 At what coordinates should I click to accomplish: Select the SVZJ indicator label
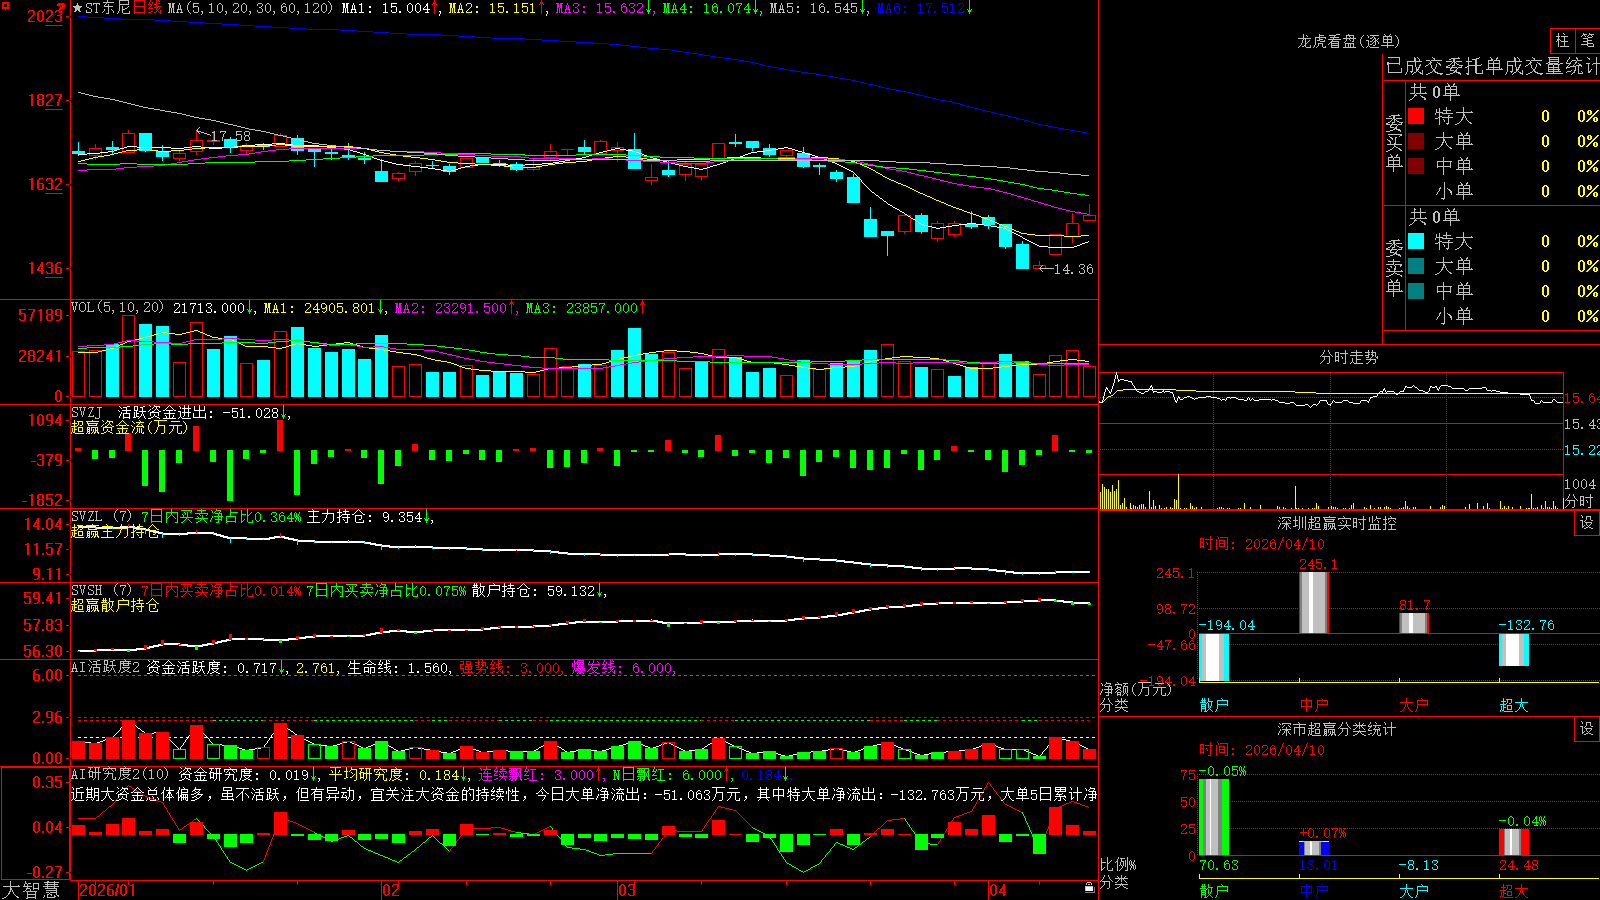87,413
